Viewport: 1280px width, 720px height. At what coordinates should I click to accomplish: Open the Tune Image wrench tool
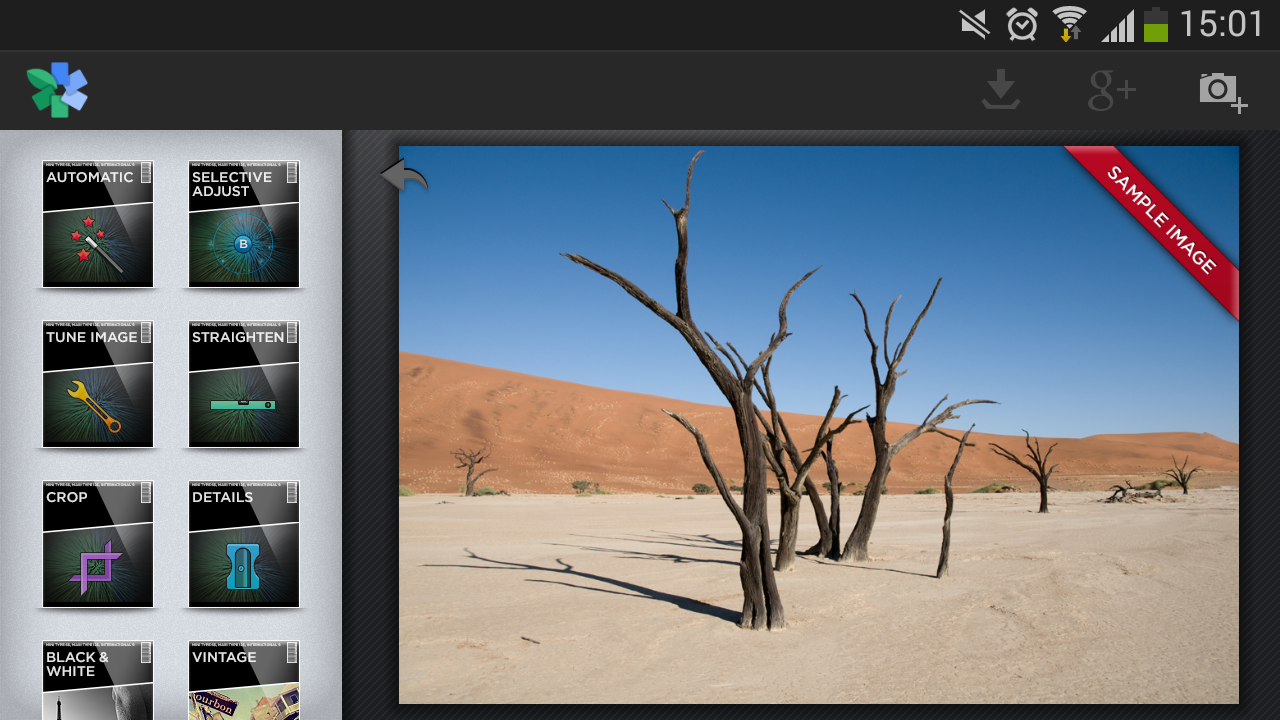(98, 384)
